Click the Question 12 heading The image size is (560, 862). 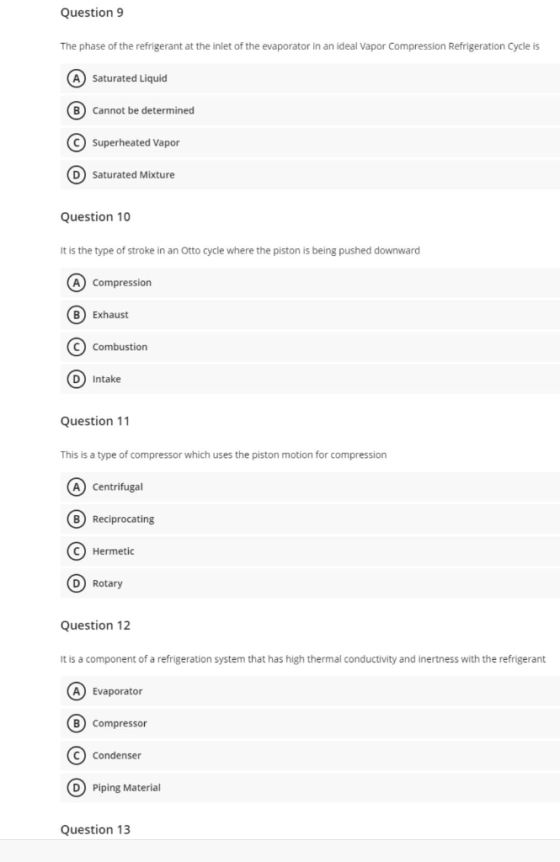(95, 626)
